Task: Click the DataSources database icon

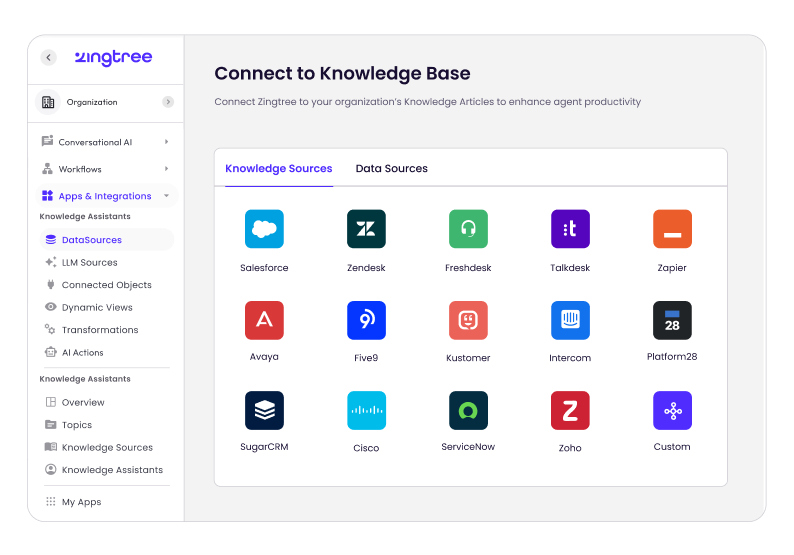Action: 51,240
